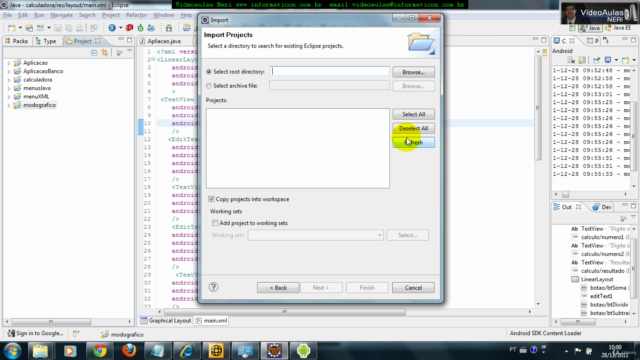The image size is (640, 360).
Task: Enable Add project to working sets
Action: 215,223
